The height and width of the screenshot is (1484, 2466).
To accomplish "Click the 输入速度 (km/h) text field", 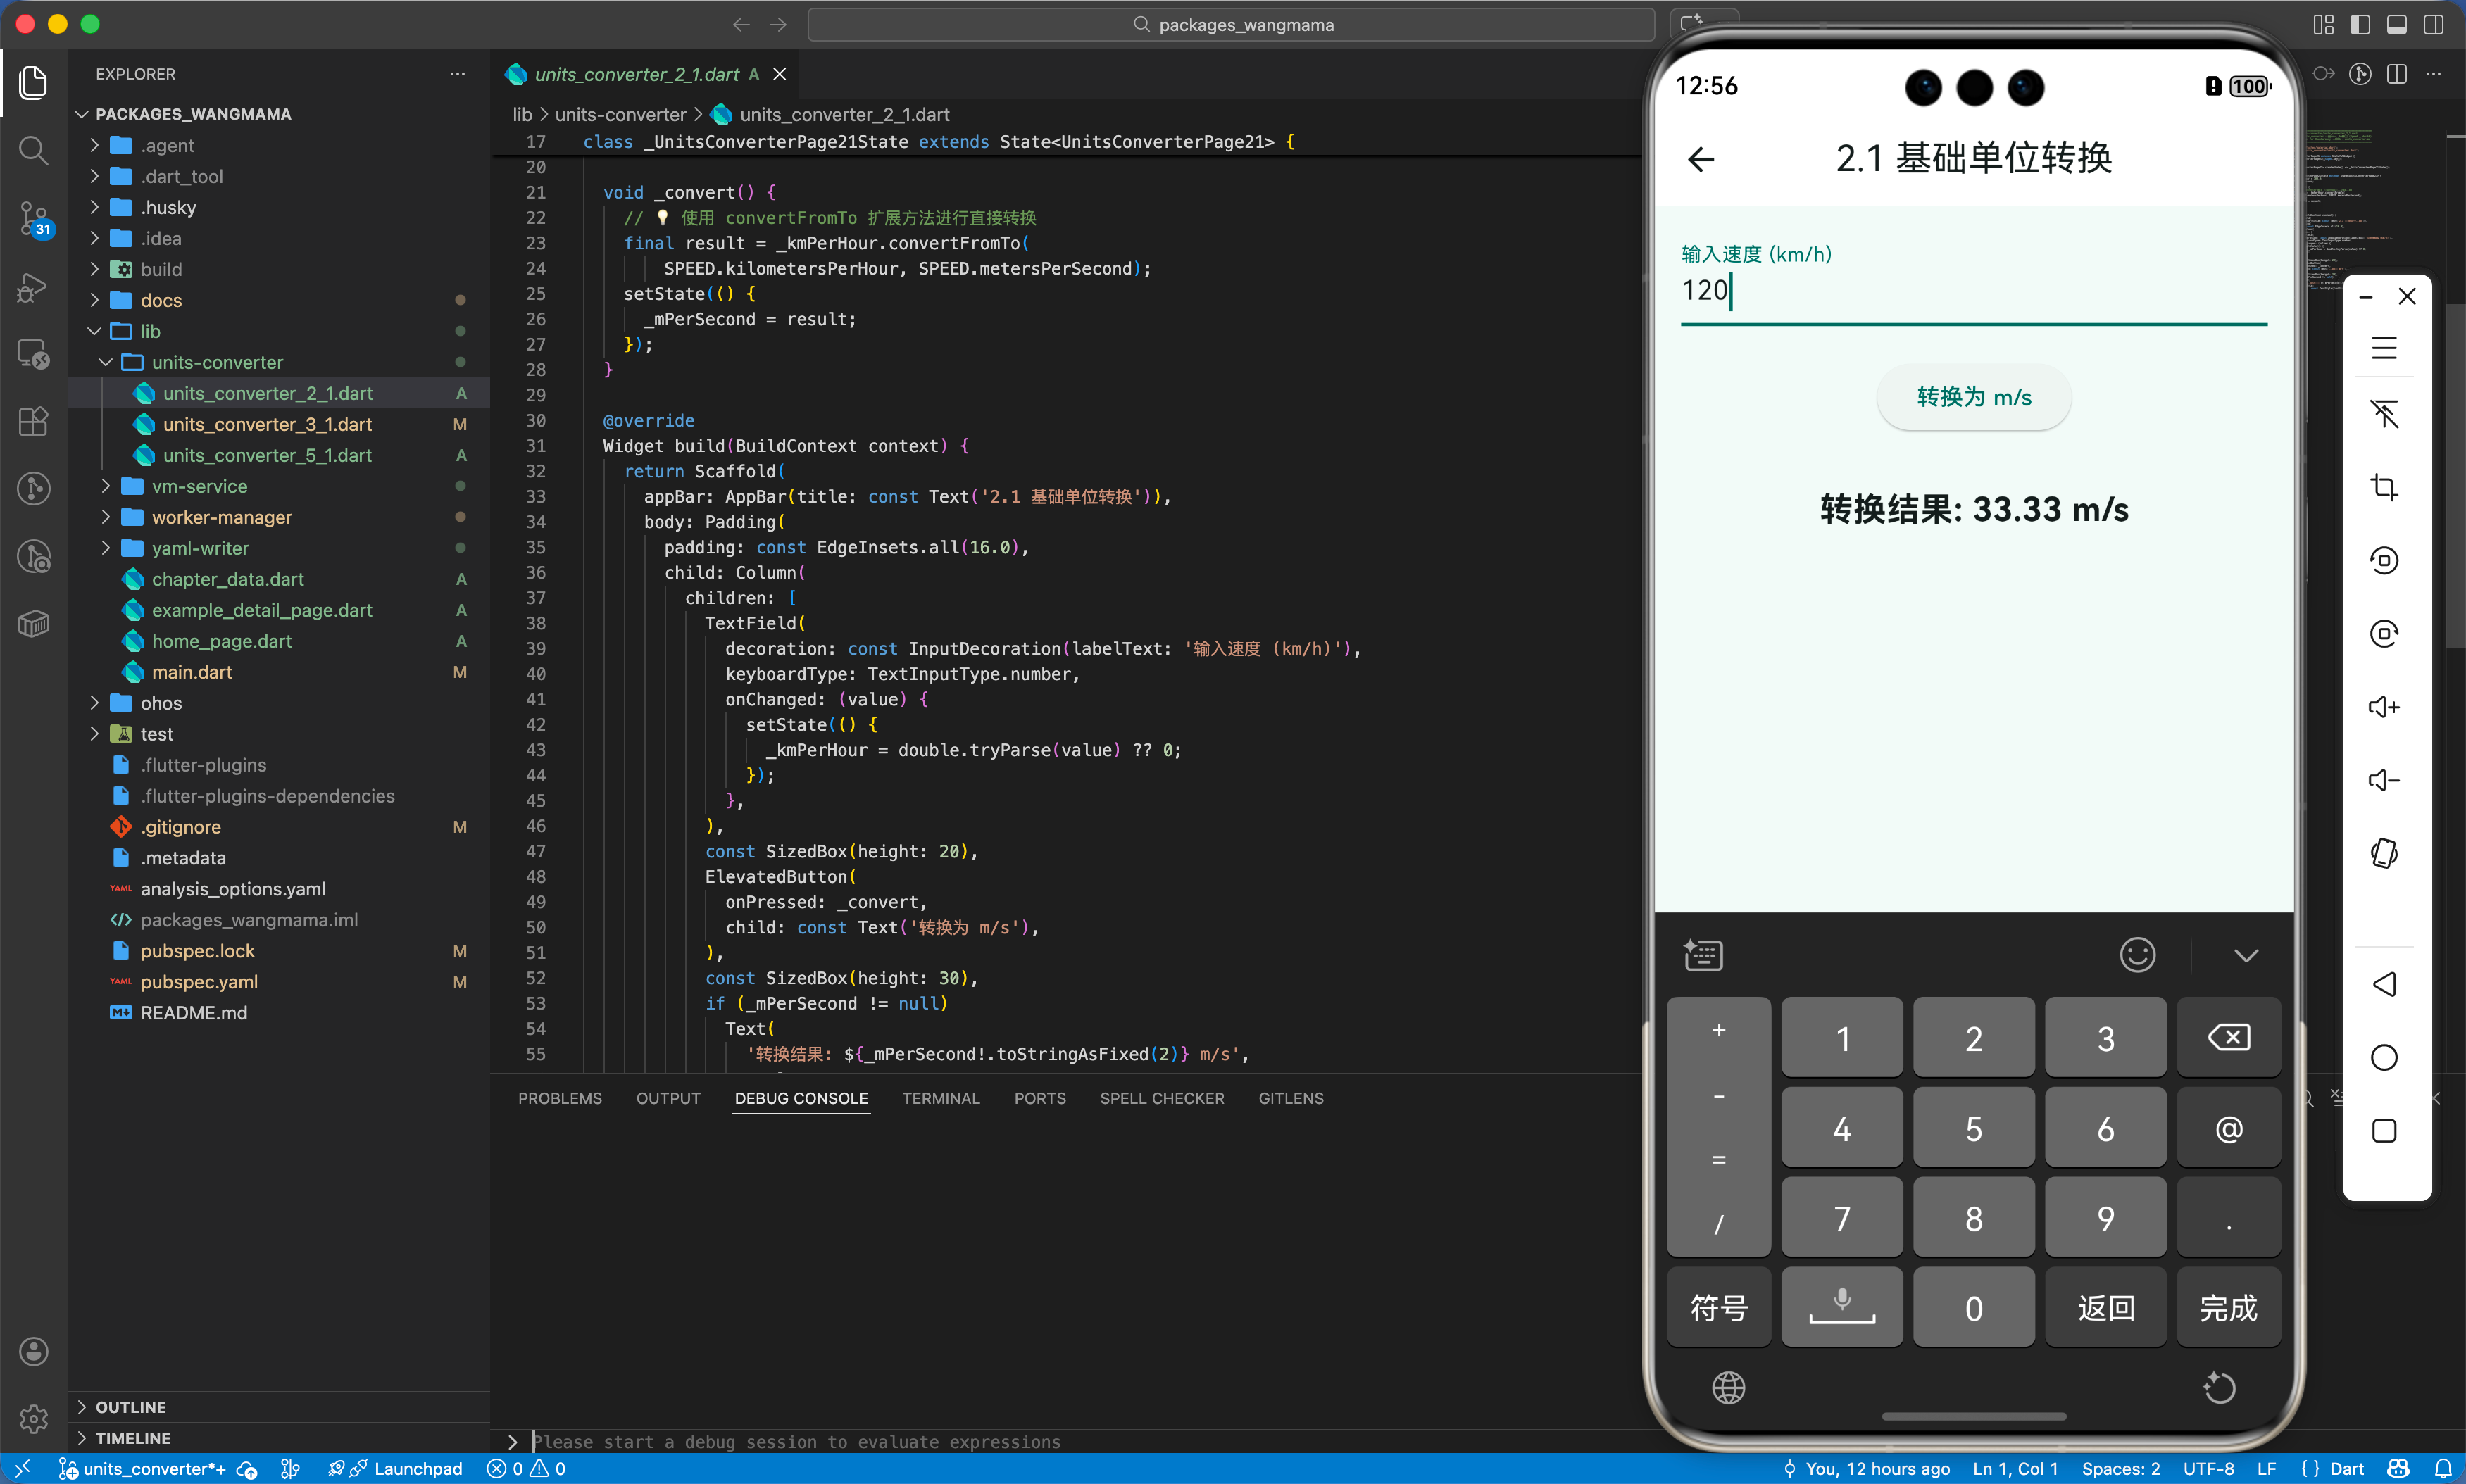I will (x=1973, y=290).
